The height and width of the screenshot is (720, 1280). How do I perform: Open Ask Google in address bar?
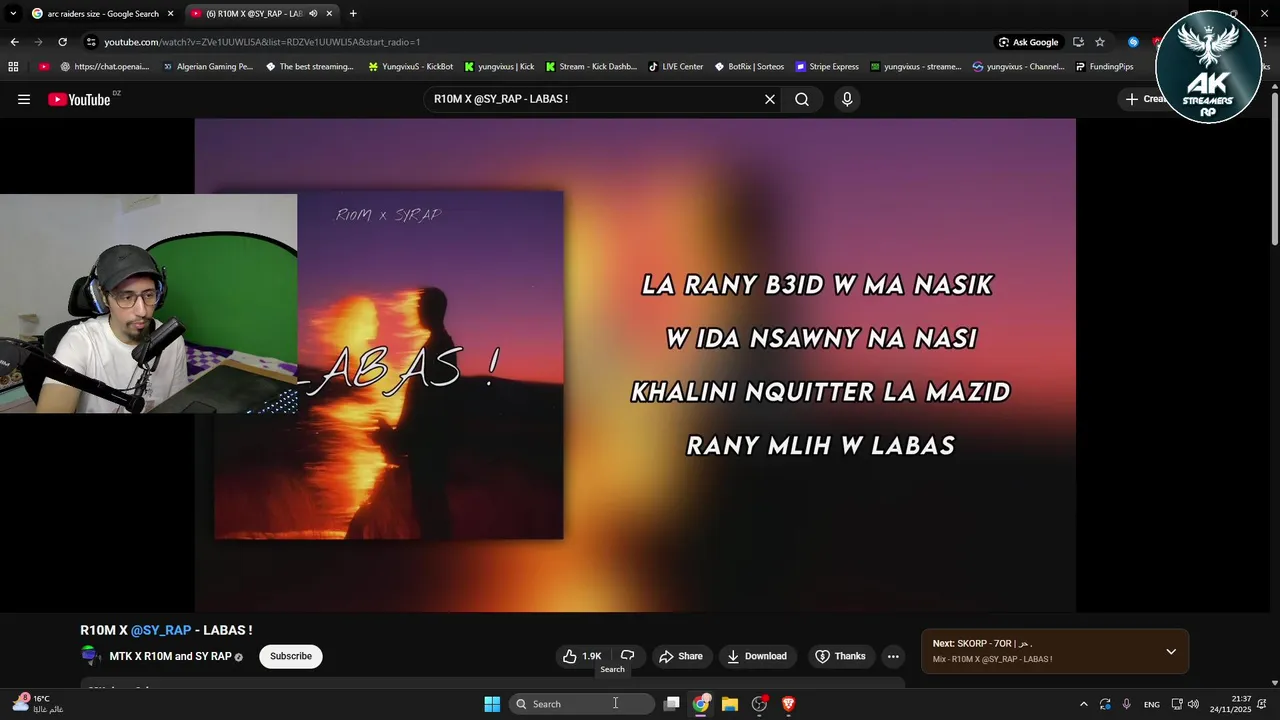1028,42
